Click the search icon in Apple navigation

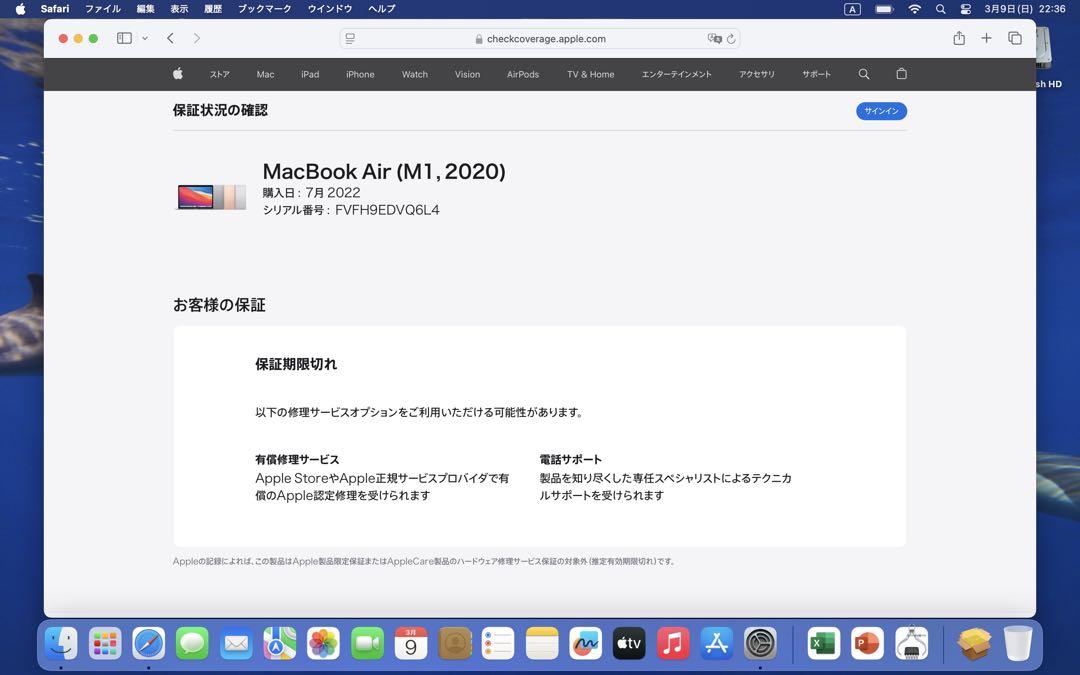pyautogui.click(x=864, y=74)
